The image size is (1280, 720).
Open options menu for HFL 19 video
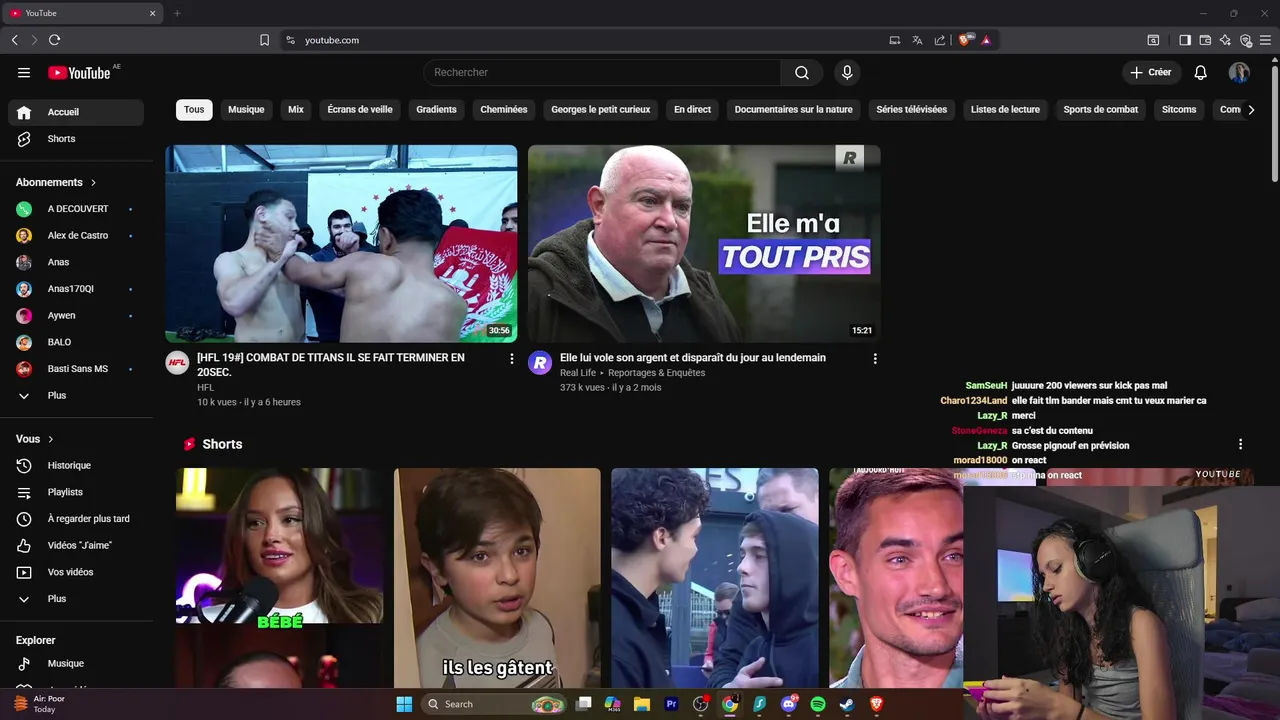point(512,358)
